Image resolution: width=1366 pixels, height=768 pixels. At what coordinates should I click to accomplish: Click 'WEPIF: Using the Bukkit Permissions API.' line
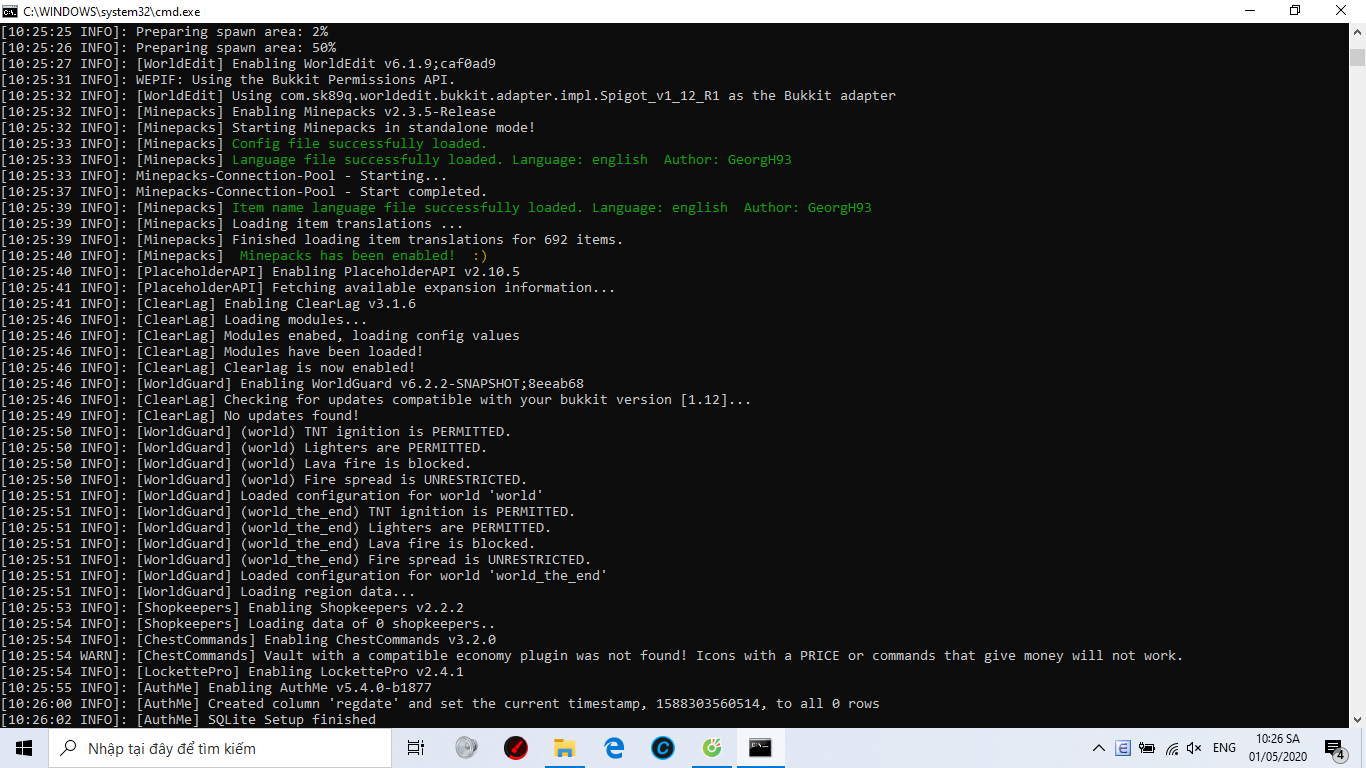(x=228, y=80)
